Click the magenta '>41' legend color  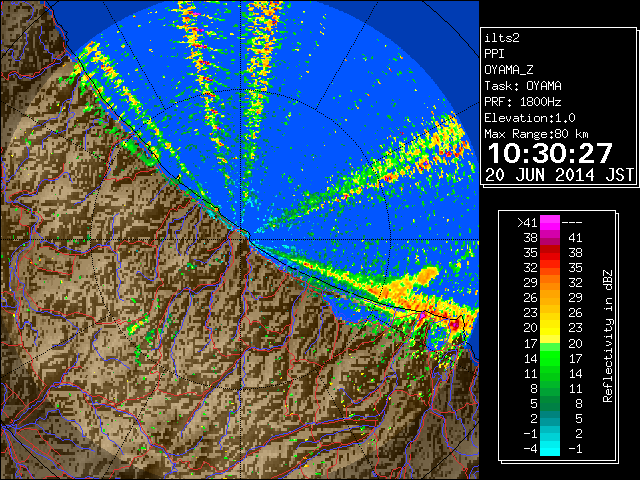click(x=550, y=222)
